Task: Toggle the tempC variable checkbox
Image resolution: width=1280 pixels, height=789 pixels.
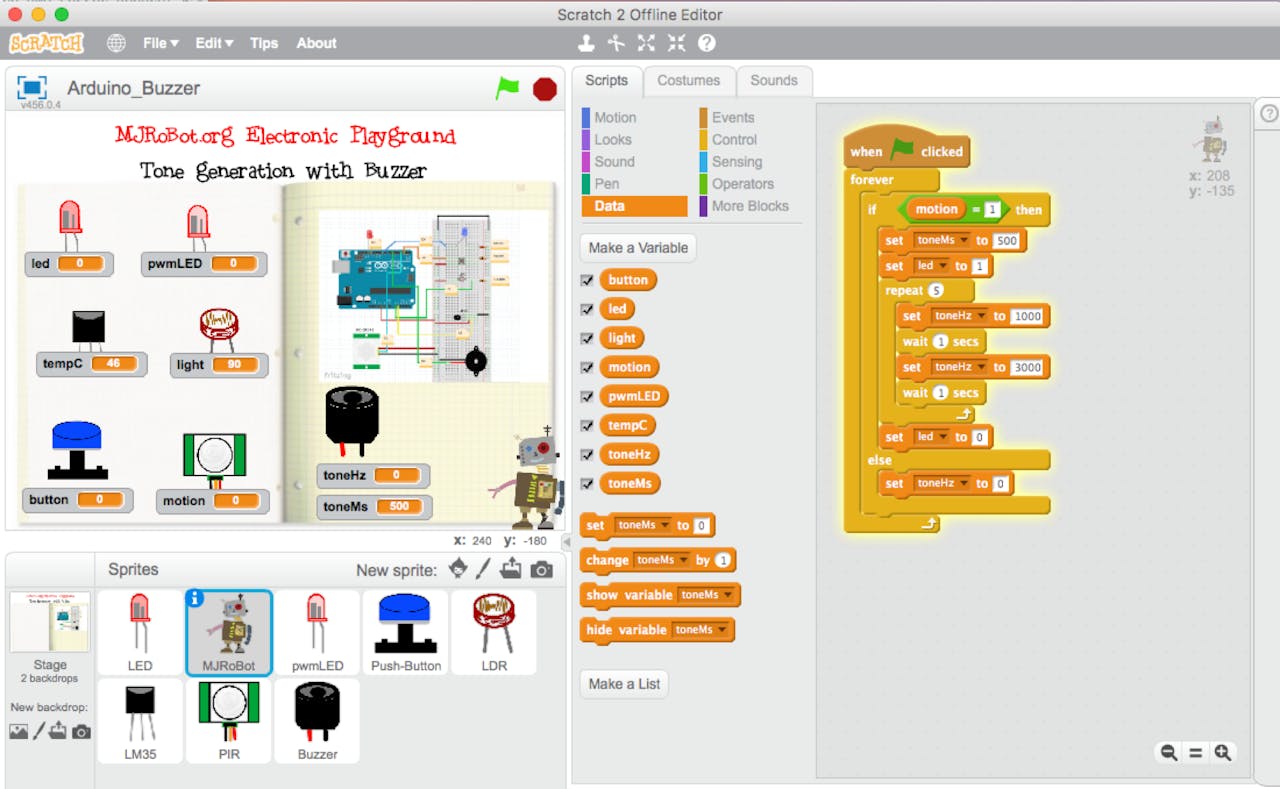Action: [587, 425]
